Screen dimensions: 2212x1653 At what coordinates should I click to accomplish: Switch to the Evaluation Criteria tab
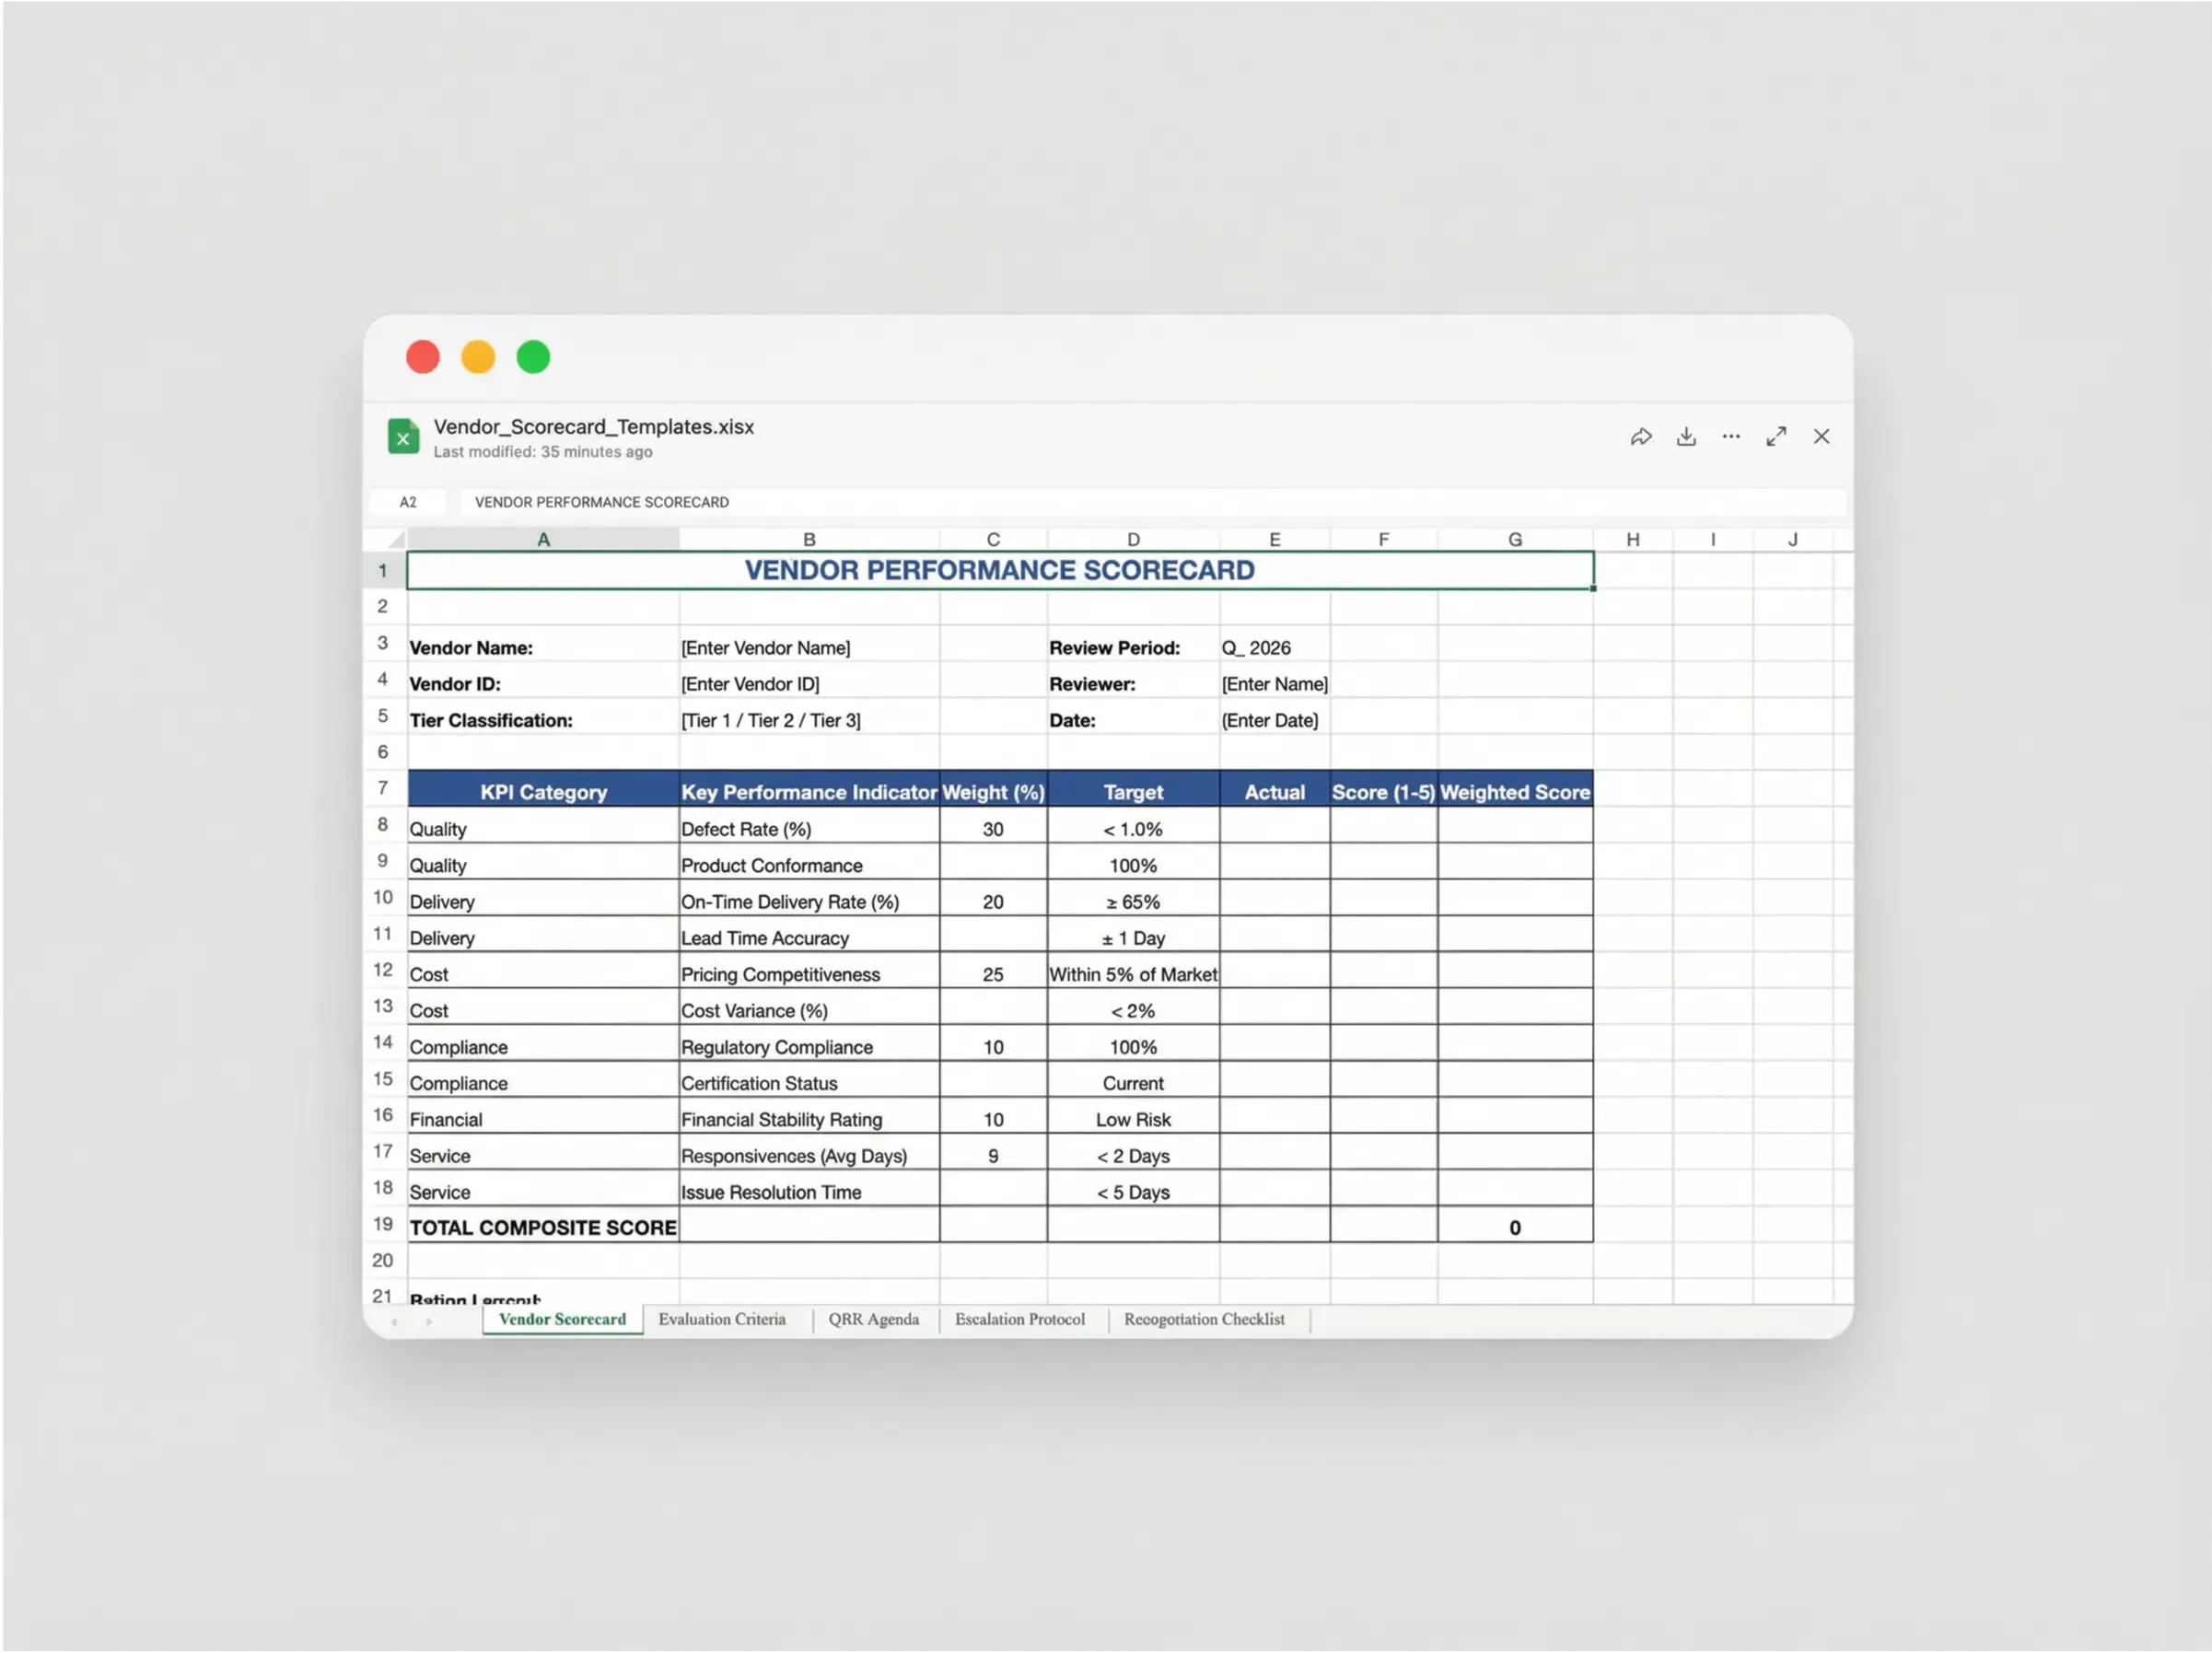(721, 1319)
